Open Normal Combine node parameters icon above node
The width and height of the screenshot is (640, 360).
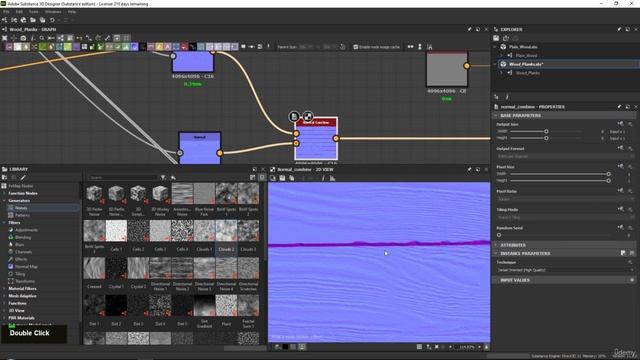pos(294,116)
